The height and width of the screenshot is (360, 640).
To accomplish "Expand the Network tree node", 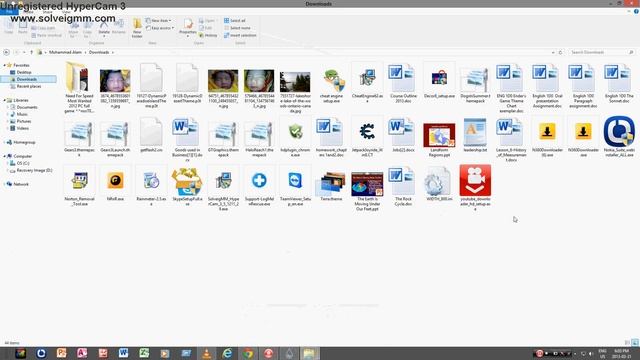I will 4,184.
